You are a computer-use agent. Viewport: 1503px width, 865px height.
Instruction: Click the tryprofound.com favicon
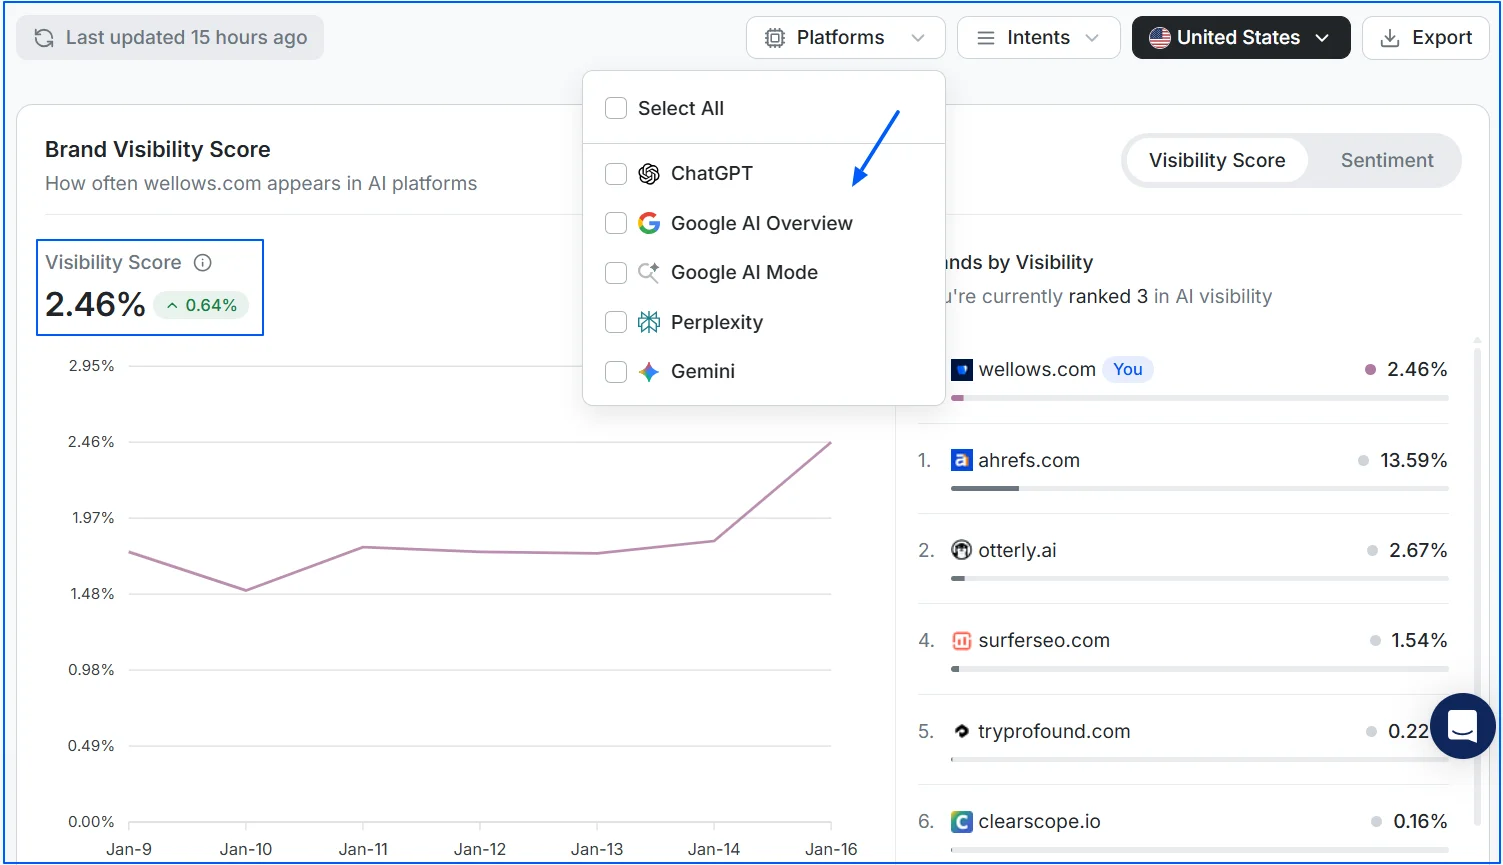(962, 731)
